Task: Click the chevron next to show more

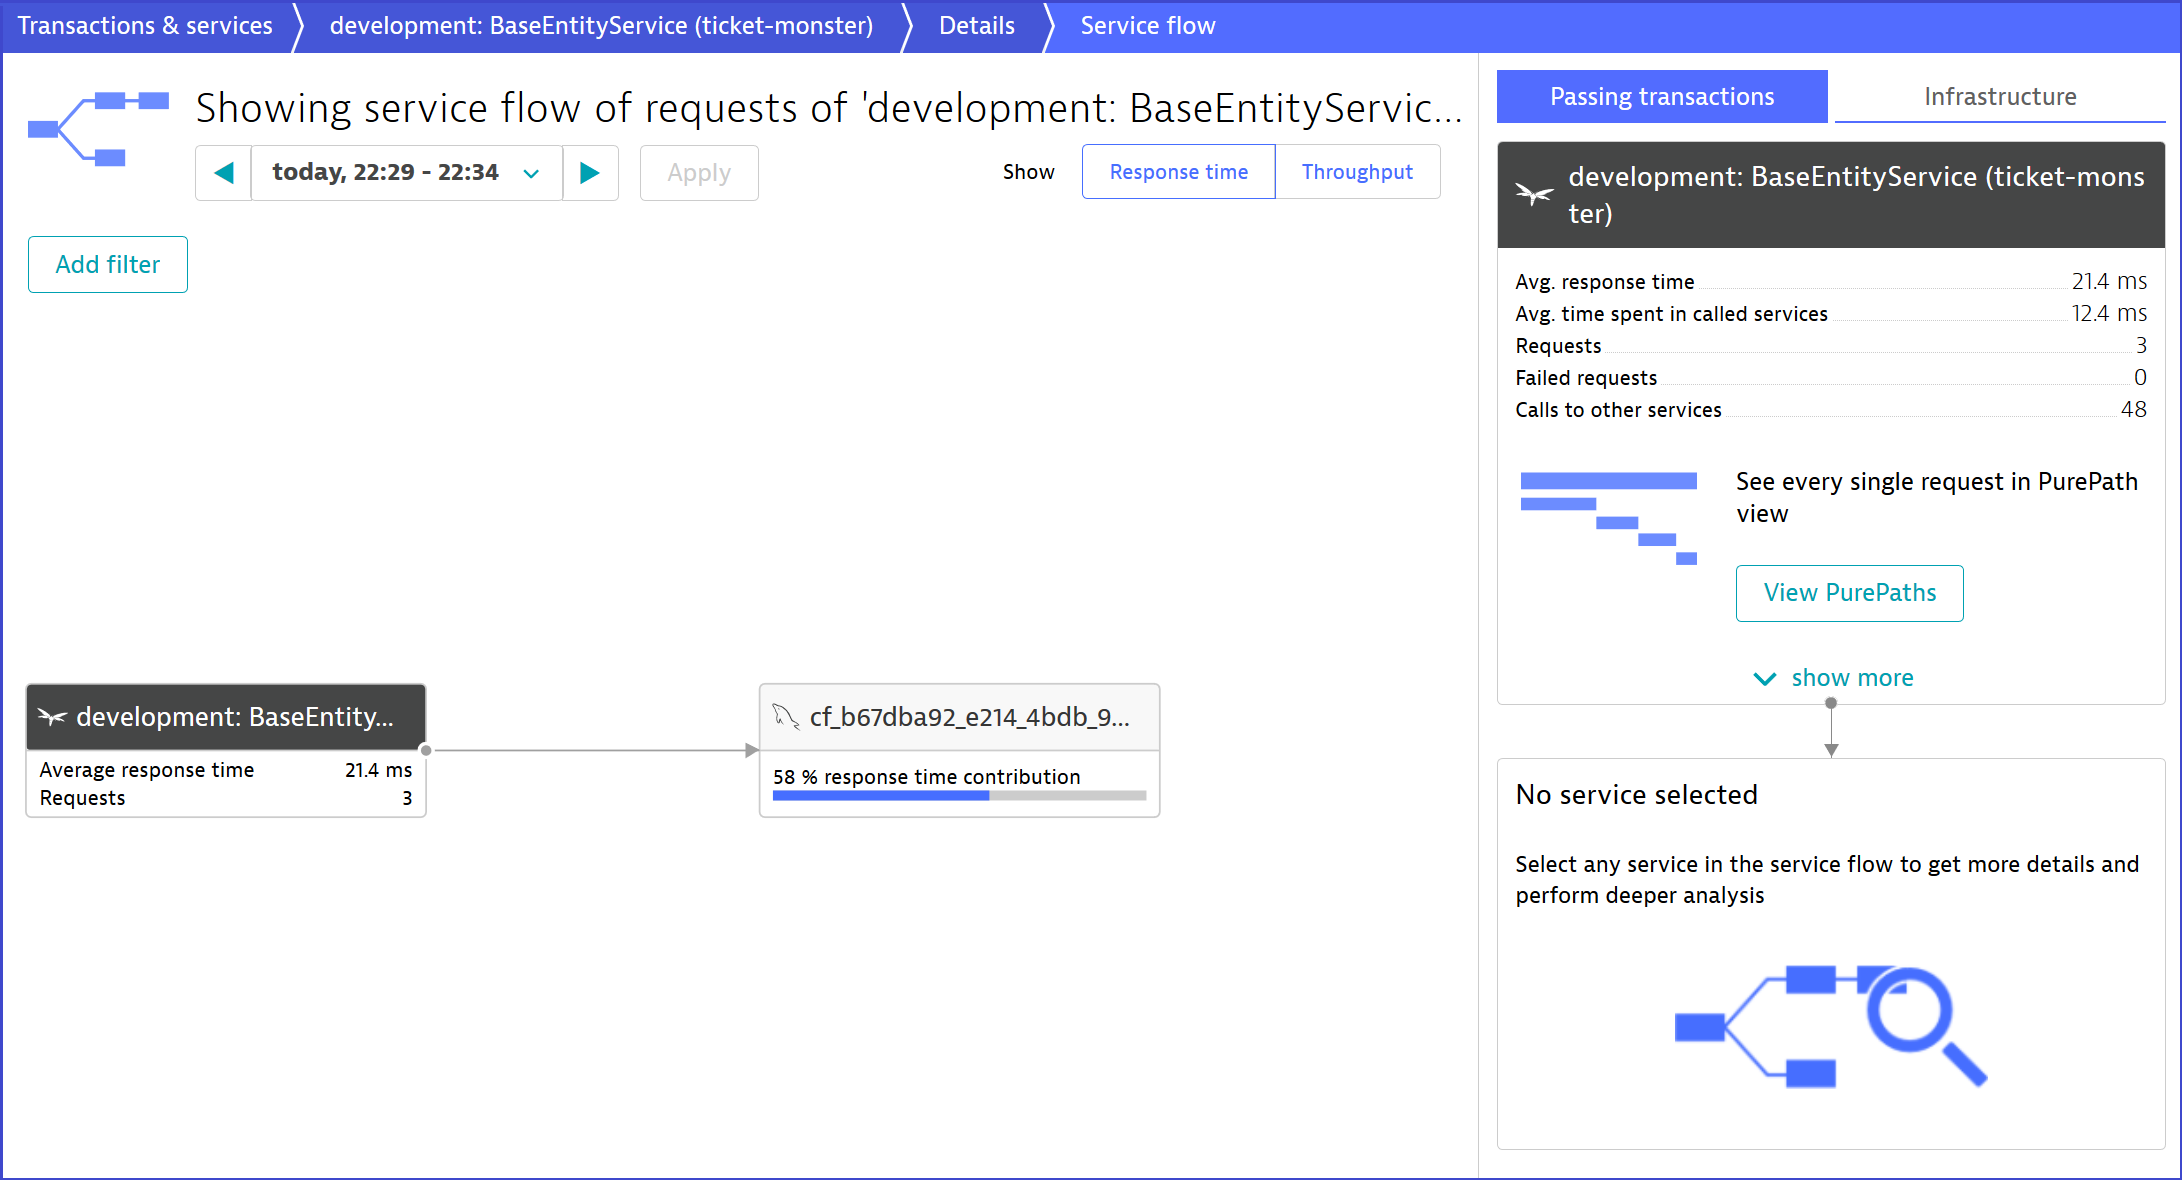Action: [x=1765, y=679]
